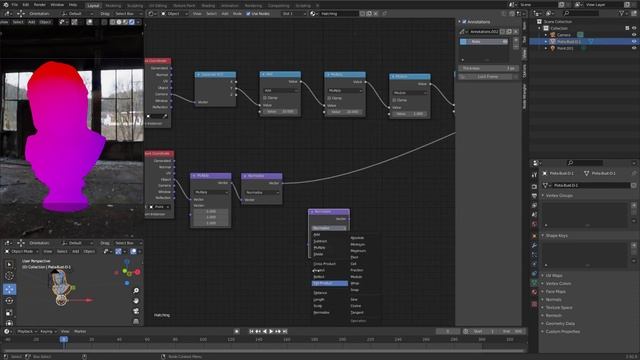
Task: Toggle Clamp checkbox on the second Multiply node
Action: pos(329,98)
